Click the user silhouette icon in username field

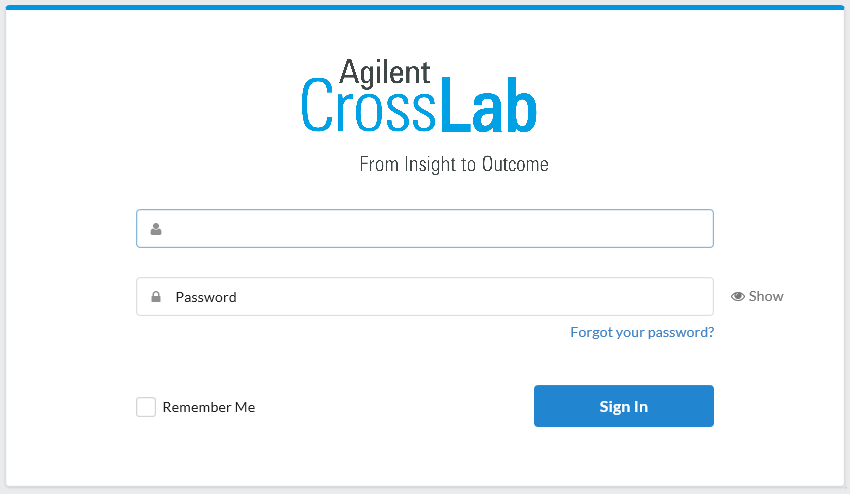156,229
